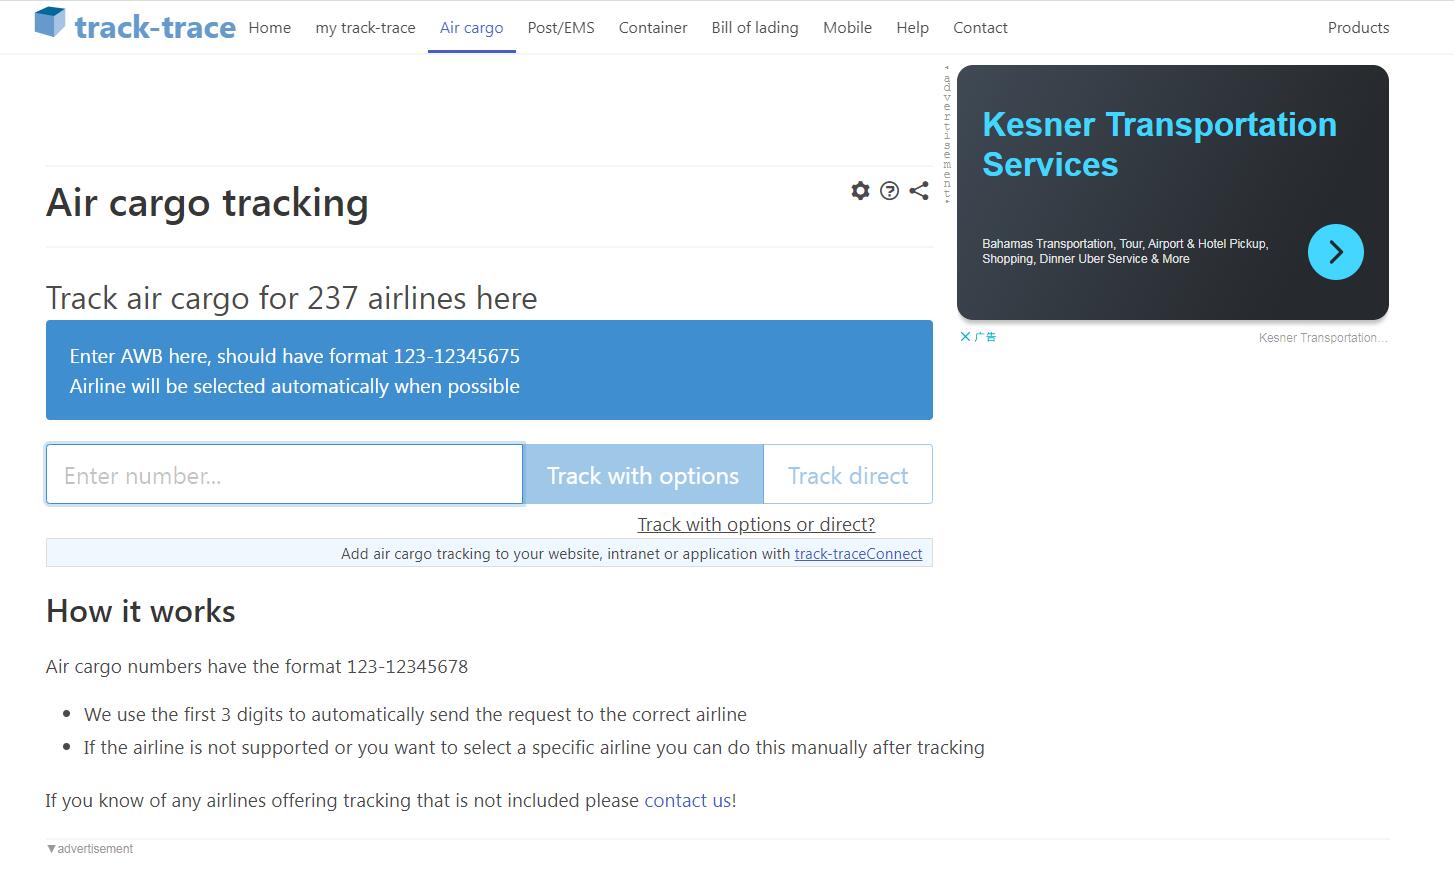Open the Products menu
1454x874 pixels.
coord(1358,28)
